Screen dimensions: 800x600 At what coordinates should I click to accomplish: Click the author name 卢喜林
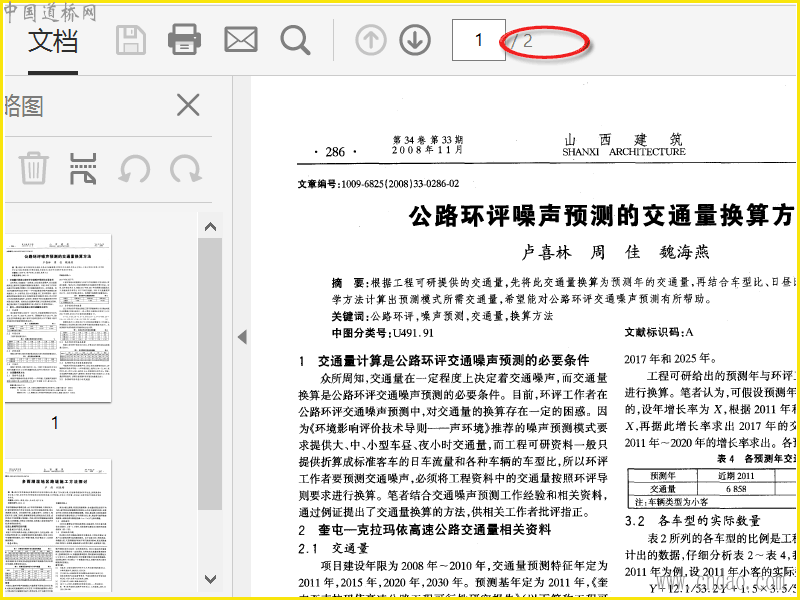click(546, 252)
